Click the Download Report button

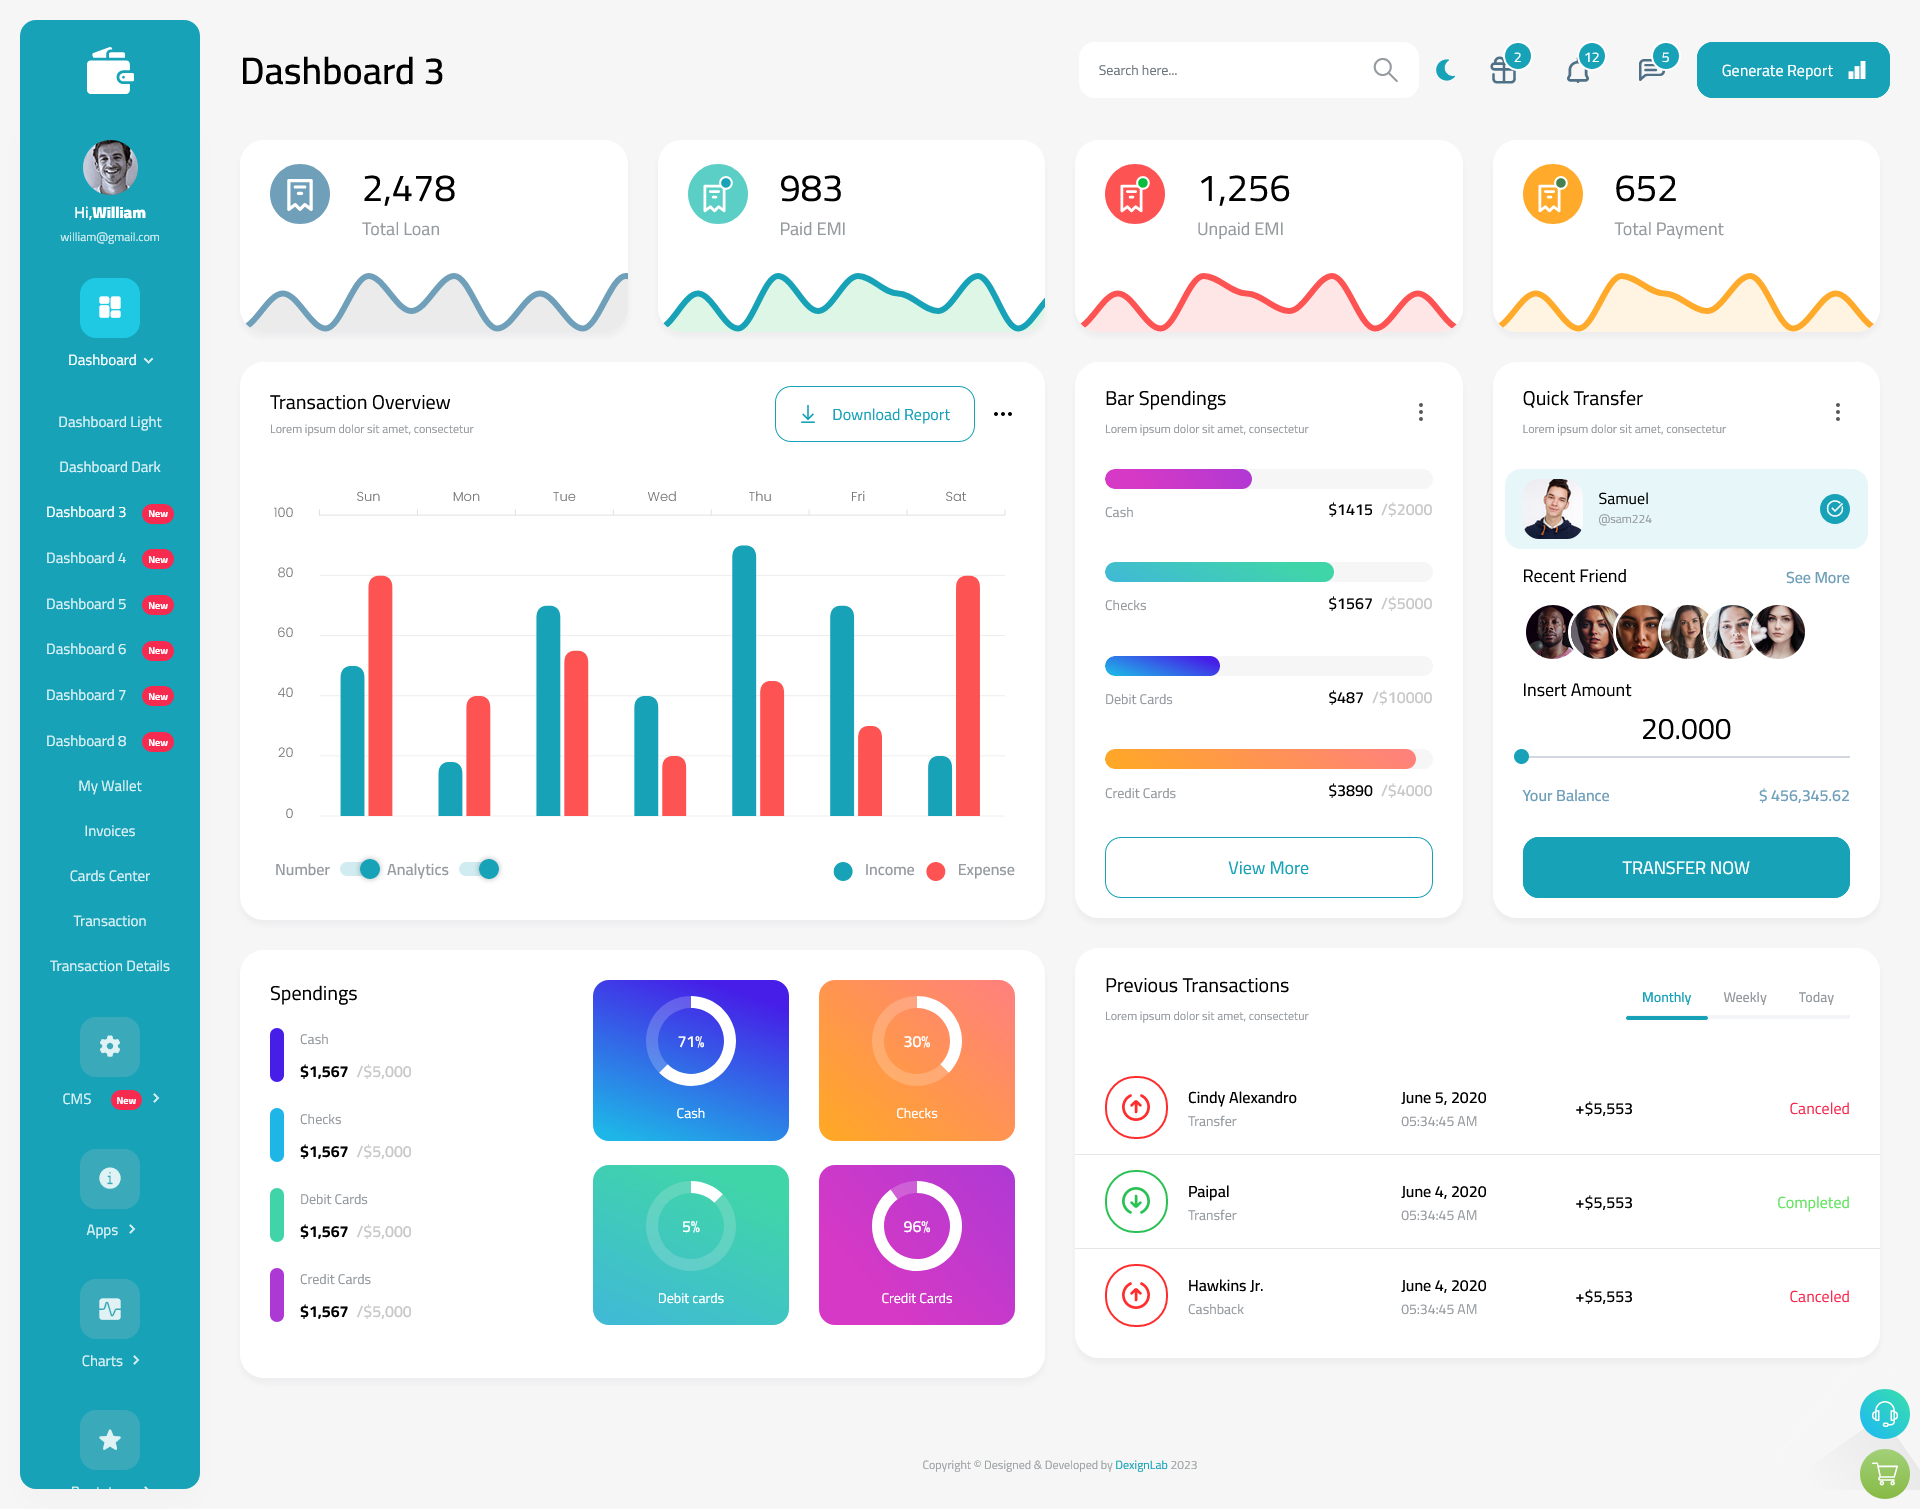(x=874, y=413)
